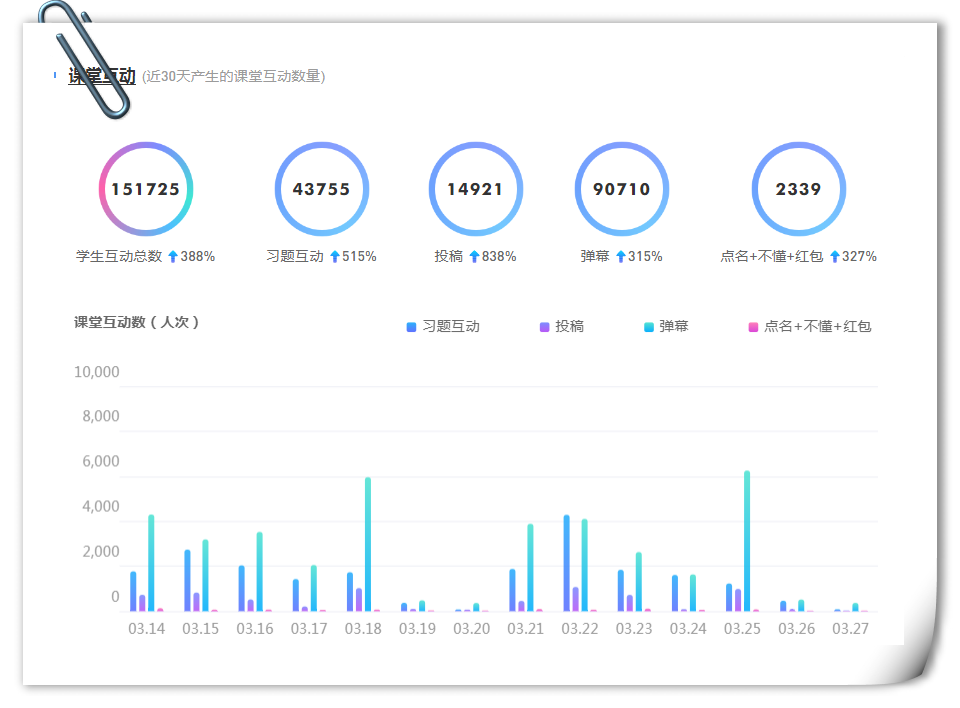Click the tallest 弹幕 bar on 03.25
The image size is (960, 708).
click(747, 540)
